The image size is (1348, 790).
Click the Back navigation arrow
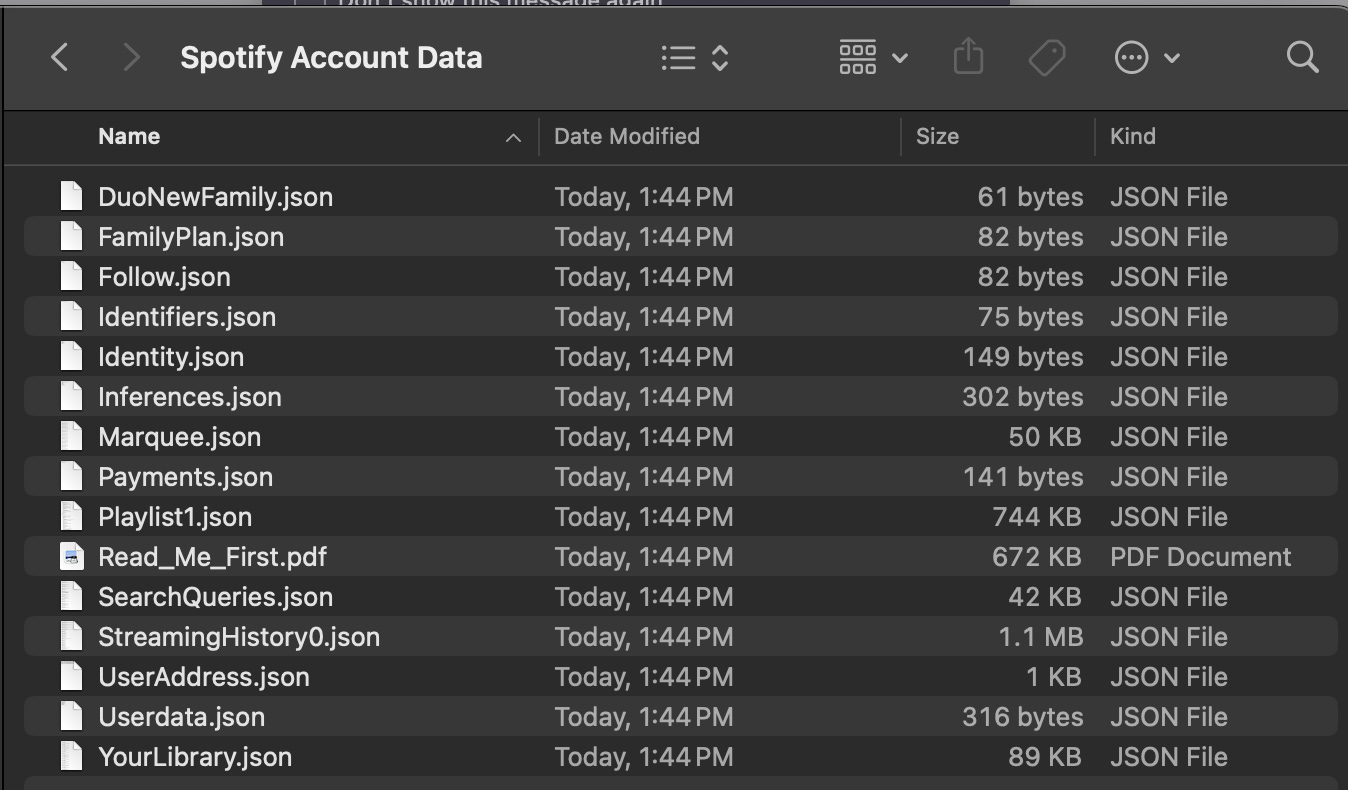click(x=59, y=57)
